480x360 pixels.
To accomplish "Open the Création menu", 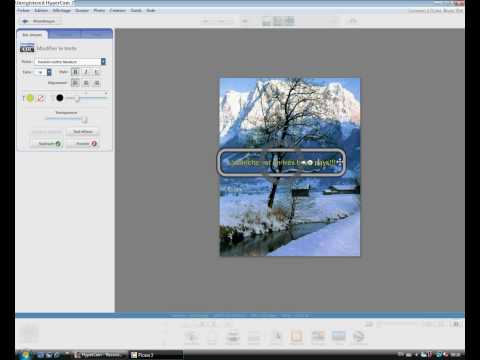I will click(117, 11).
